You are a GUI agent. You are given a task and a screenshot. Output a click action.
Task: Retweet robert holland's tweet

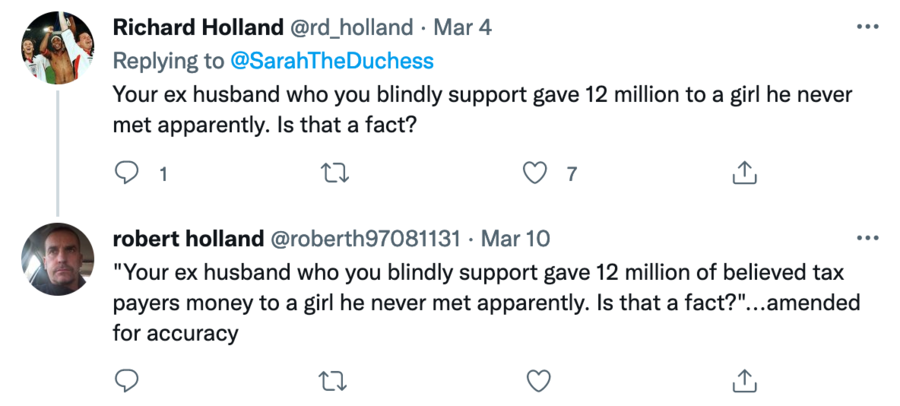pyautogui.click(x=331, y=380)
